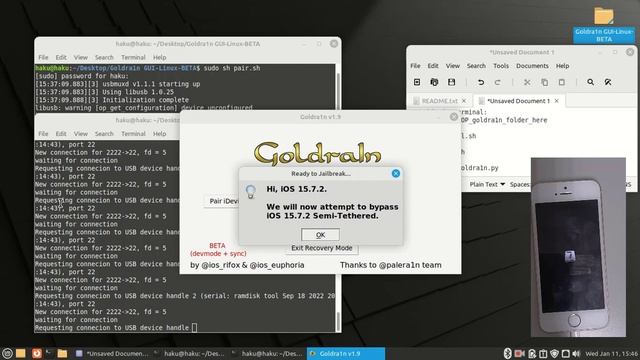Image resolution: width=640 pixels, height=360 pixels.
Task: Switch to Unsaved Document taskbar window
Action: point(112,353)
